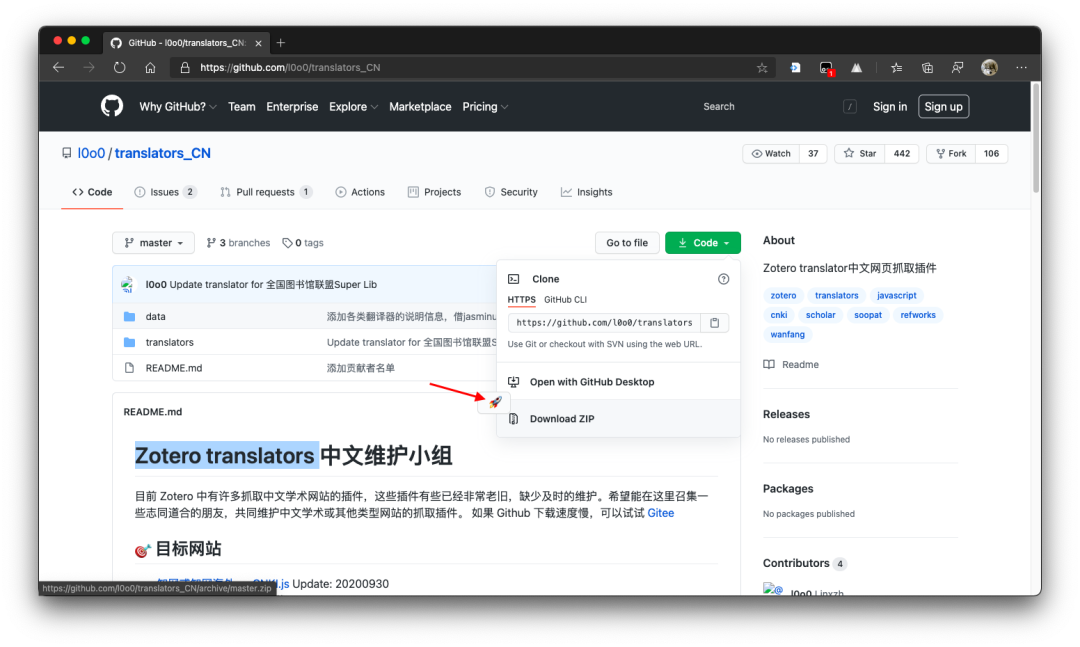Click the data folder icon
Screen dimensions: 1080x647
click(129, 316)
